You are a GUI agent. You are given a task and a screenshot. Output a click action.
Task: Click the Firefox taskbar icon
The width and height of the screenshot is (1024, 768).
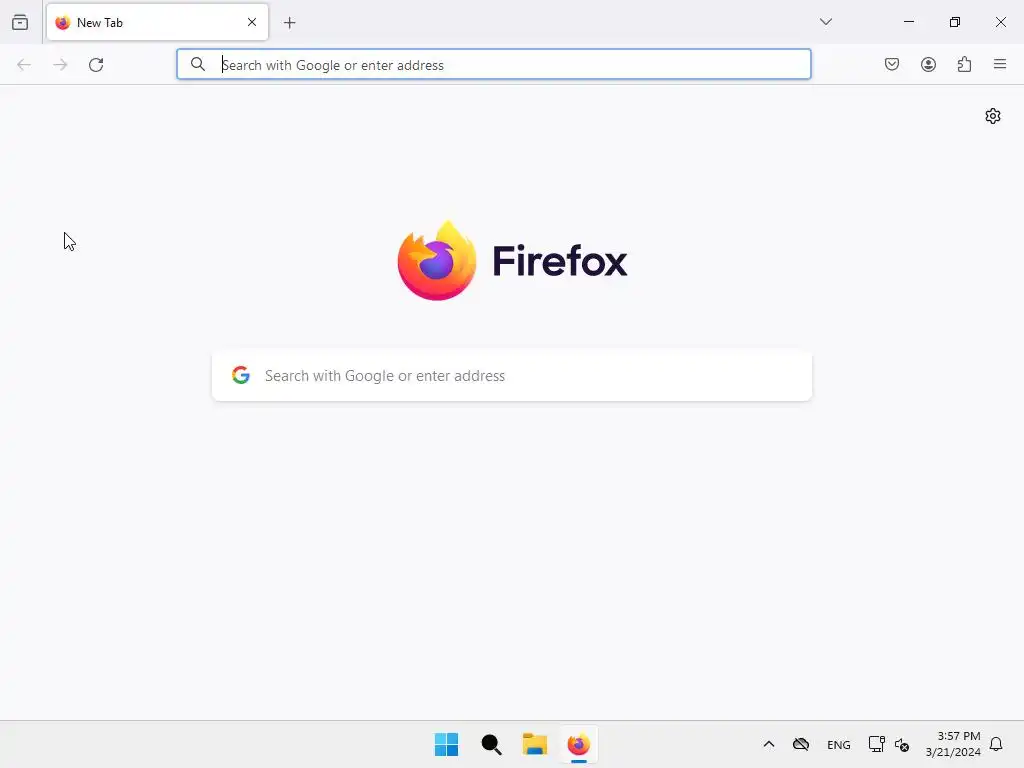click(579, 744)
